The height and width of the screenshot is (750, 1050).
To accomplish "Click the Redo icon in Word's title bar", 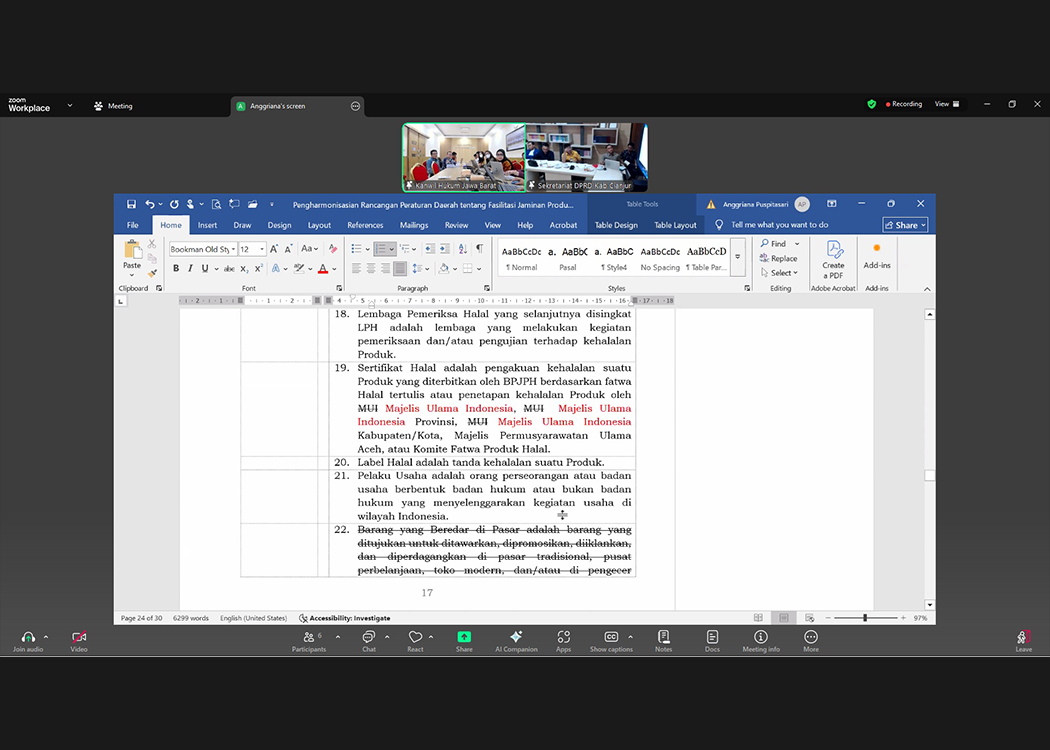I will pyautogui.click(x=174, y=204).
